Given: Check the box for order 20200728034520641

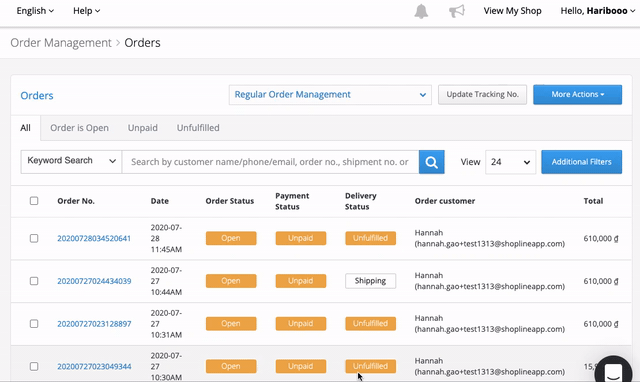Looking at the screenshot, I should point(34,238).
